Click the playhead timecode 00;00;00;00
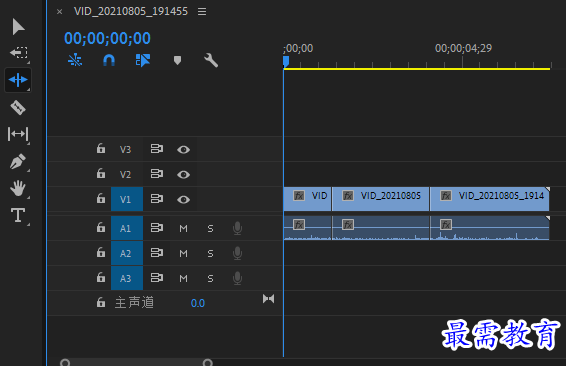This screenshot has width=566, height=366. point(107,38)
